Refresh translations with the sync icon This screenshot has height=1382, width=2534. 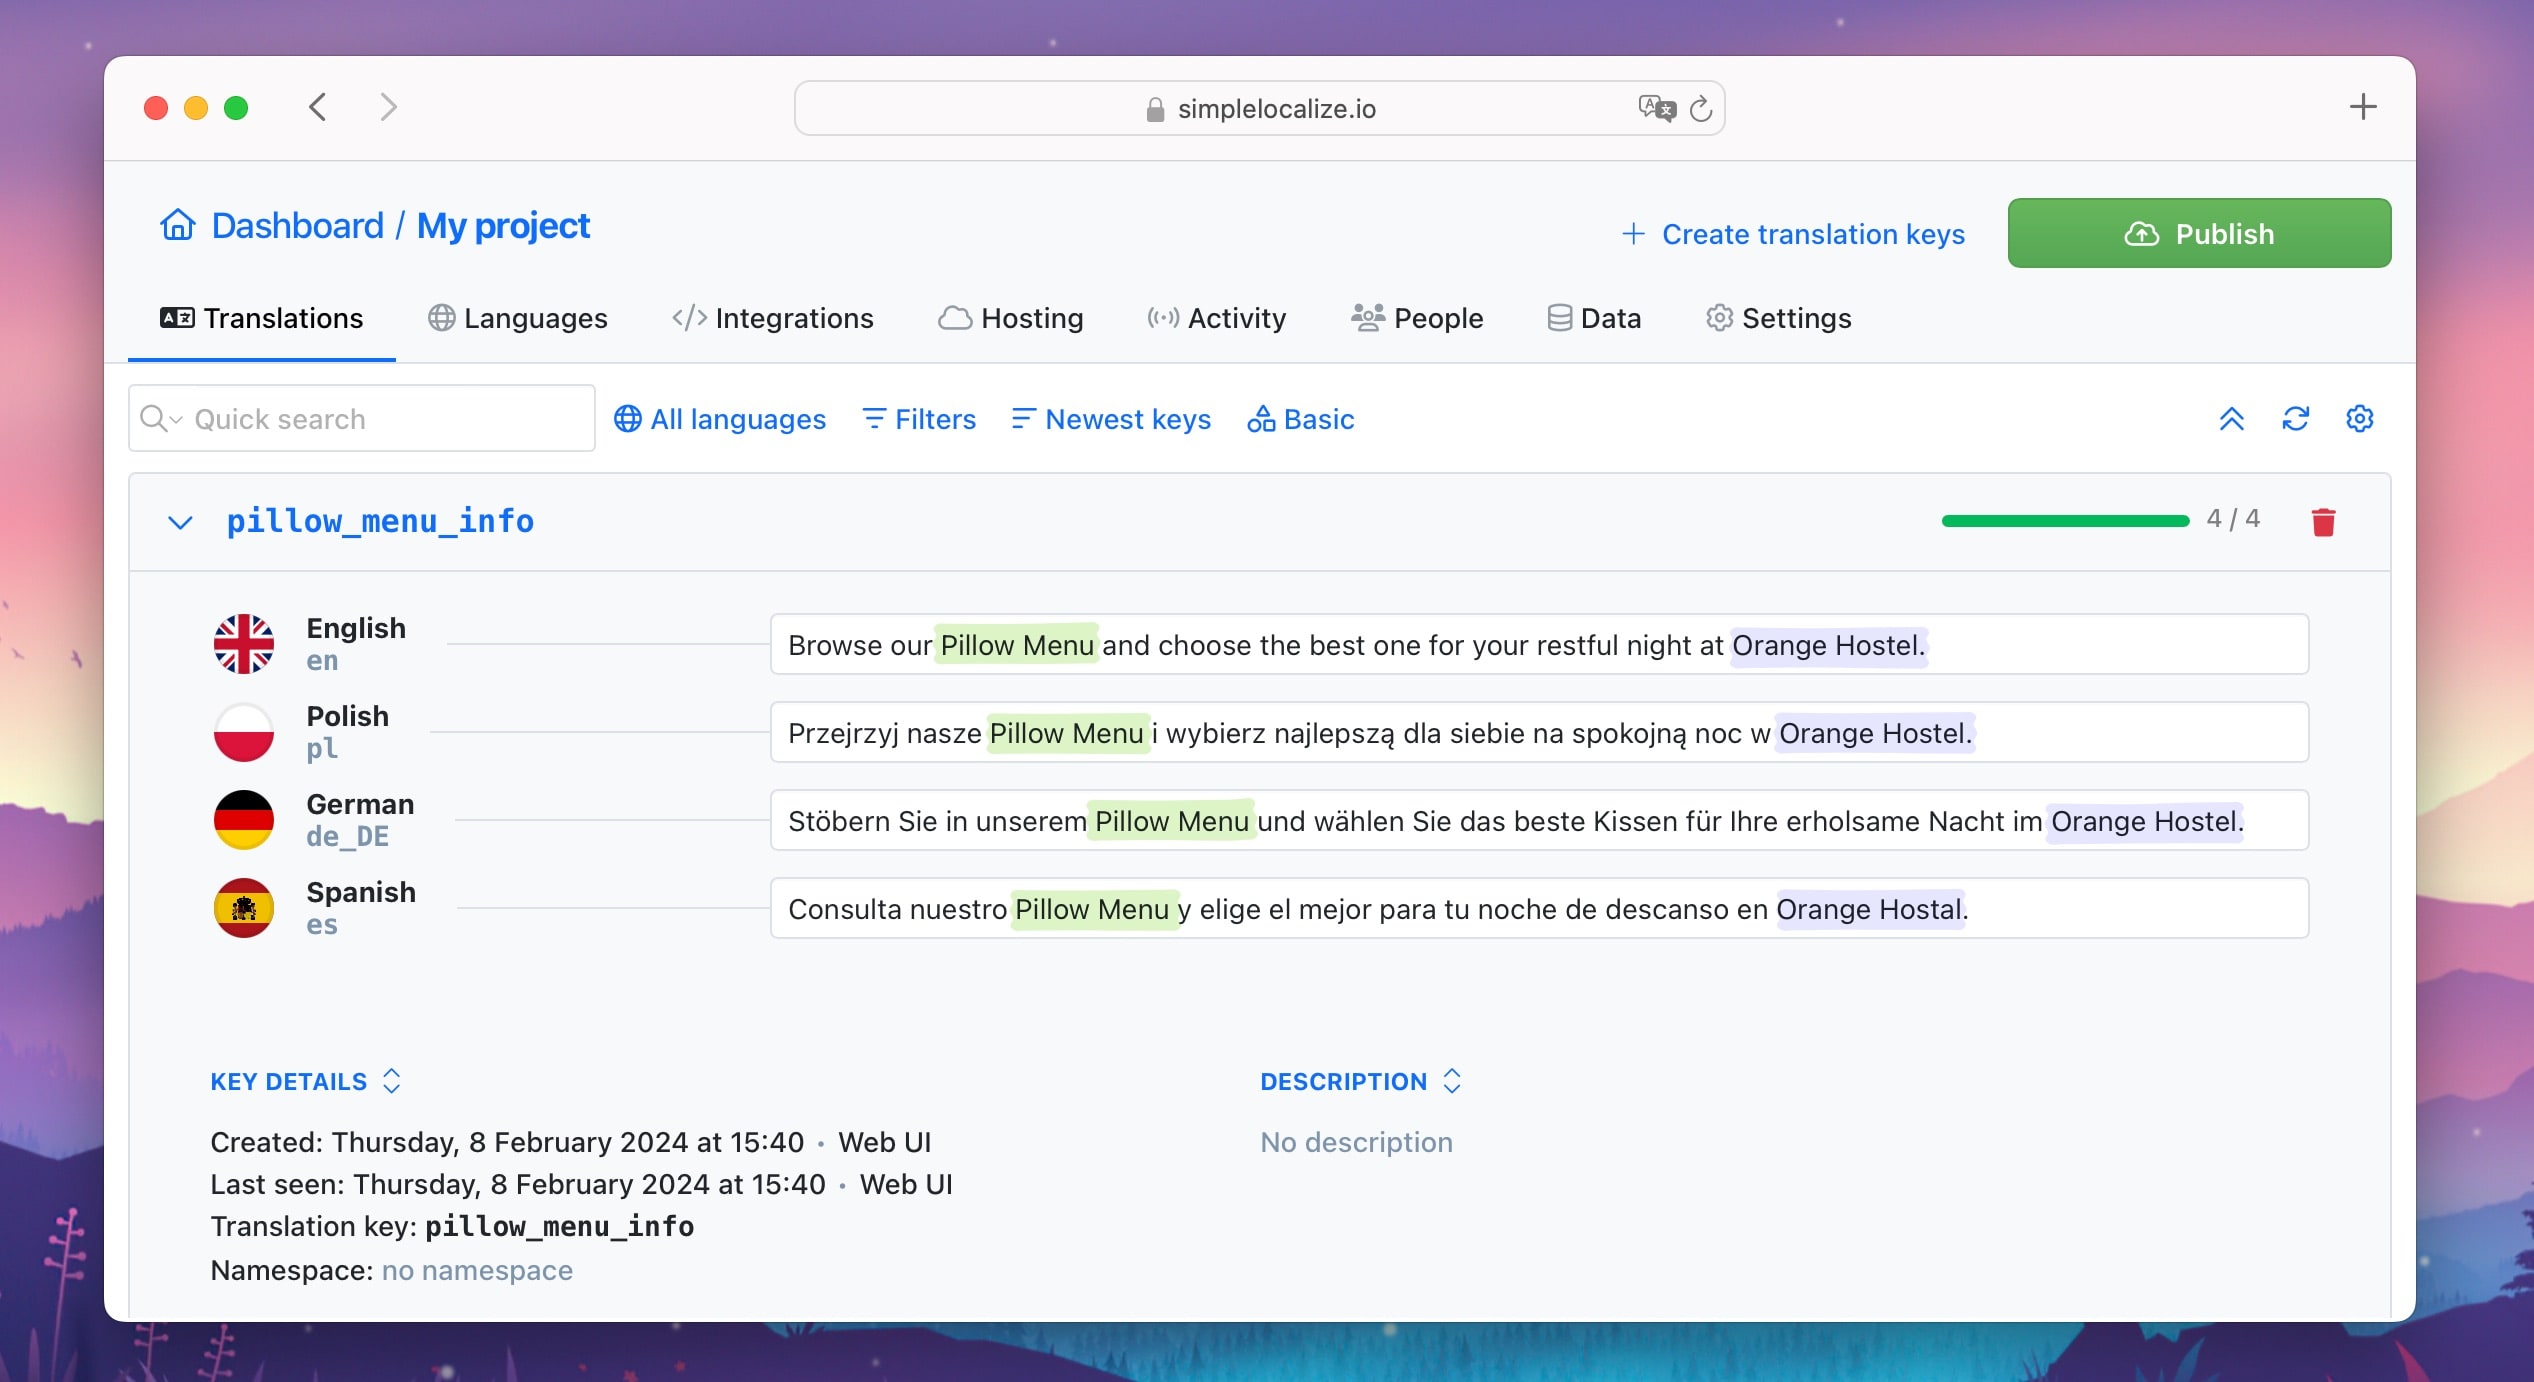click(x=2296, y=419)
